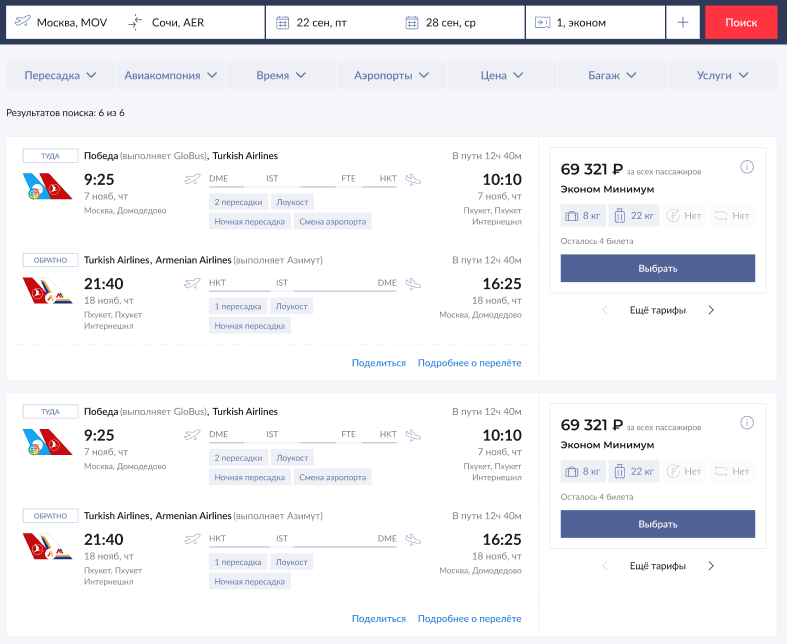The width and height of the screenshot is (787, 644).
Task: Click the plus icon next to passengers field
Action: point(683,22)
